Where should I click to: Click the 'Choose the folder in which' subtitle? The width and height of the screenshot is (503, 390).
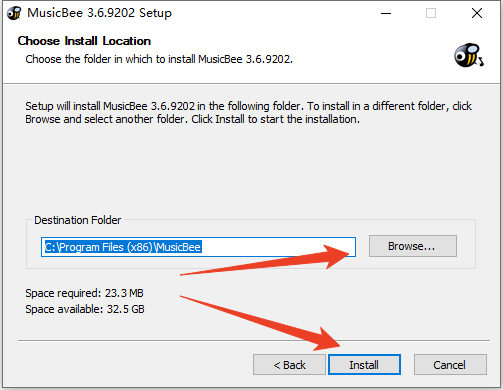pyautogui.click(x=159, y=59)
